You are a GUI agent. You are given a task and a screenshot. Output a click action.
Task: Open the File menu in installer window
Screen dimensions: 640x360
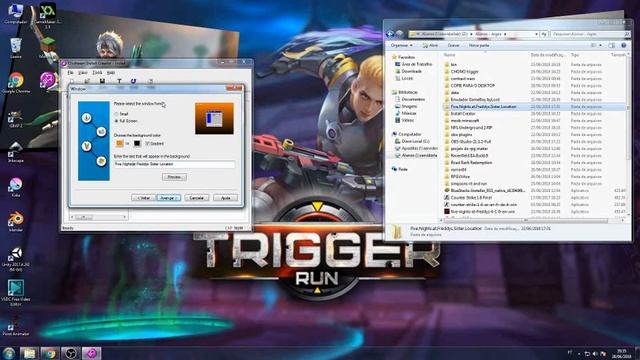[71, 73]
